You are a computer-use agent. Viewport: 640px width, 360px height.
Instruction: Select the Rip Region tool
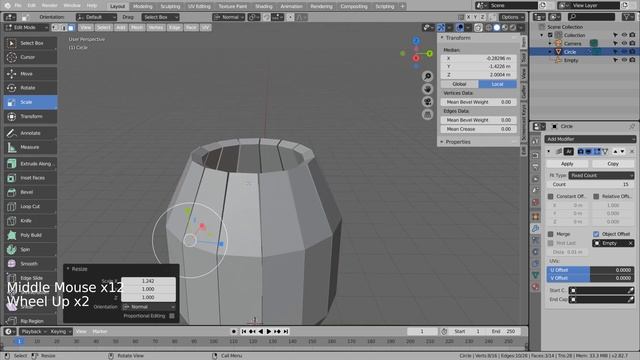pos(31,321)
